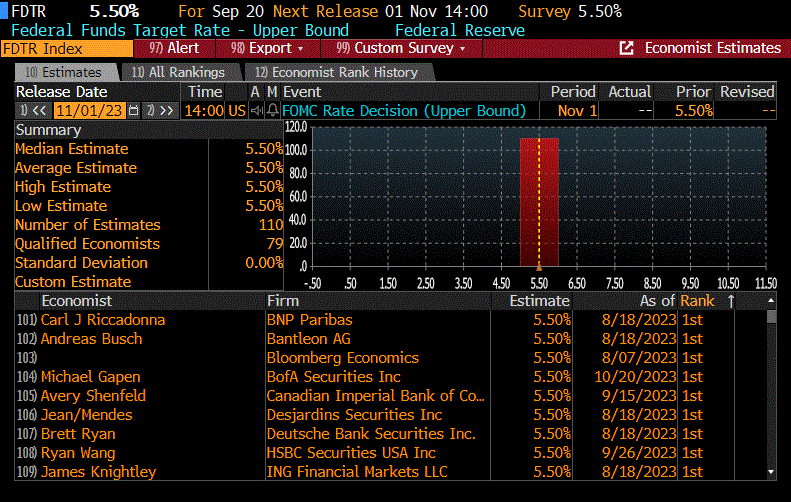Click the 10/20/2023 as-of date
This screenshot has width=791, height=502.
[x=635, y=377]
